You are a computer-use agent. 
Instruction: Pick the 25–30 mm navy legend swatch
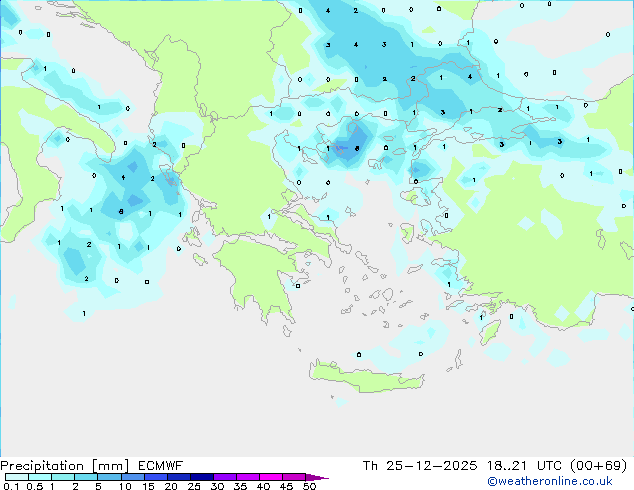(201, 477)
